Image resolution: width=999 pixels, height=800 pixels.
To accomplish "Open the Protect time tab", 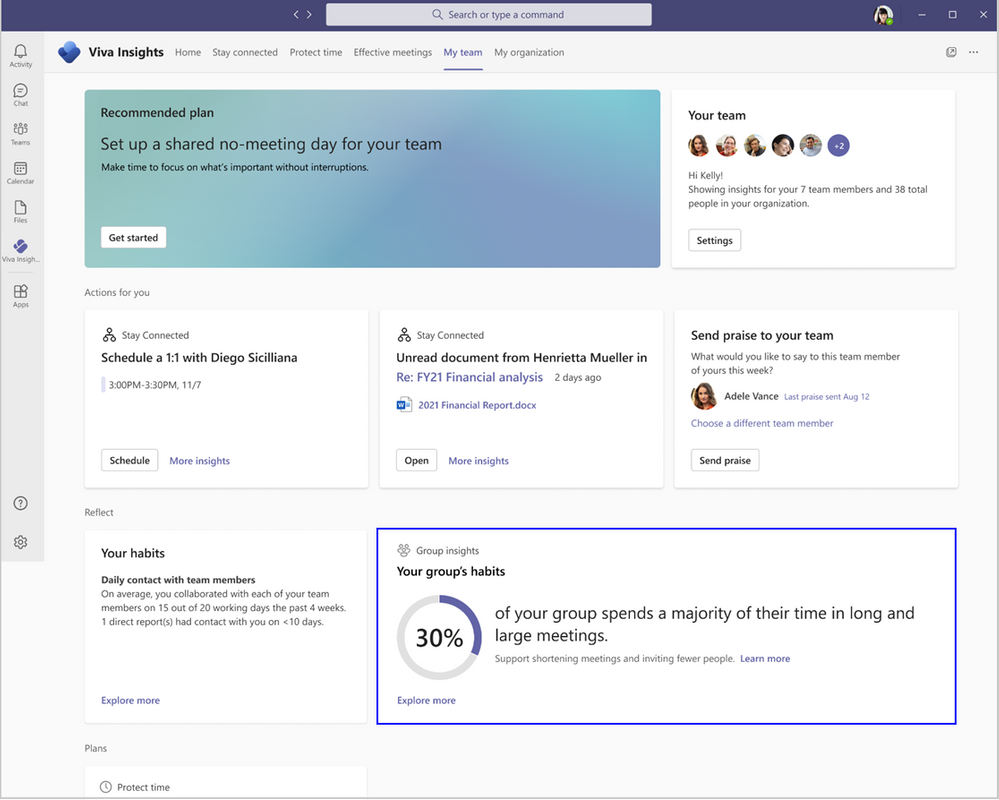I will 316,52.
